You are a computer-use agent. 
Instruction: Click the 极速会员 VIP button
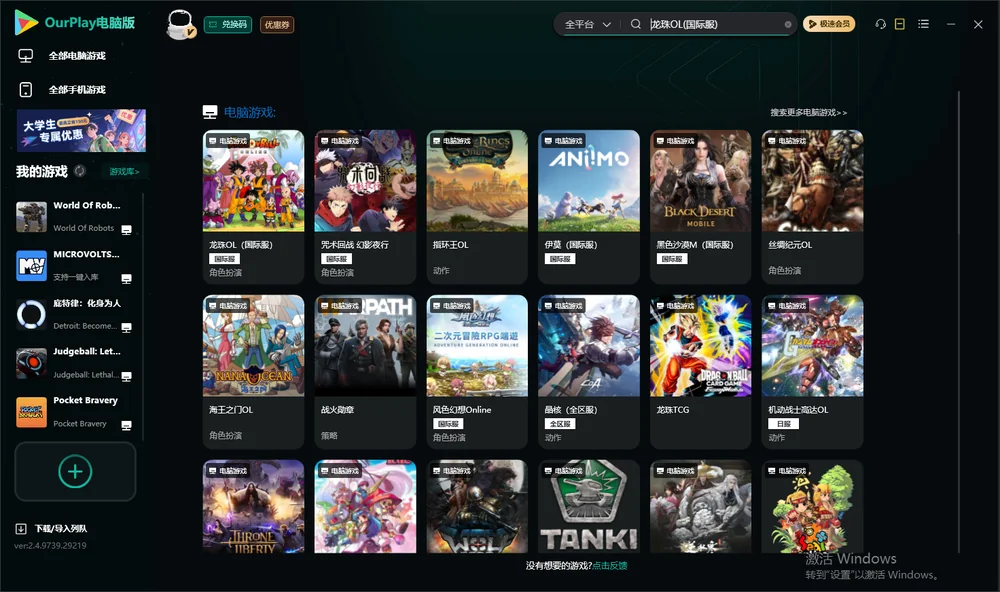point(828,24)
